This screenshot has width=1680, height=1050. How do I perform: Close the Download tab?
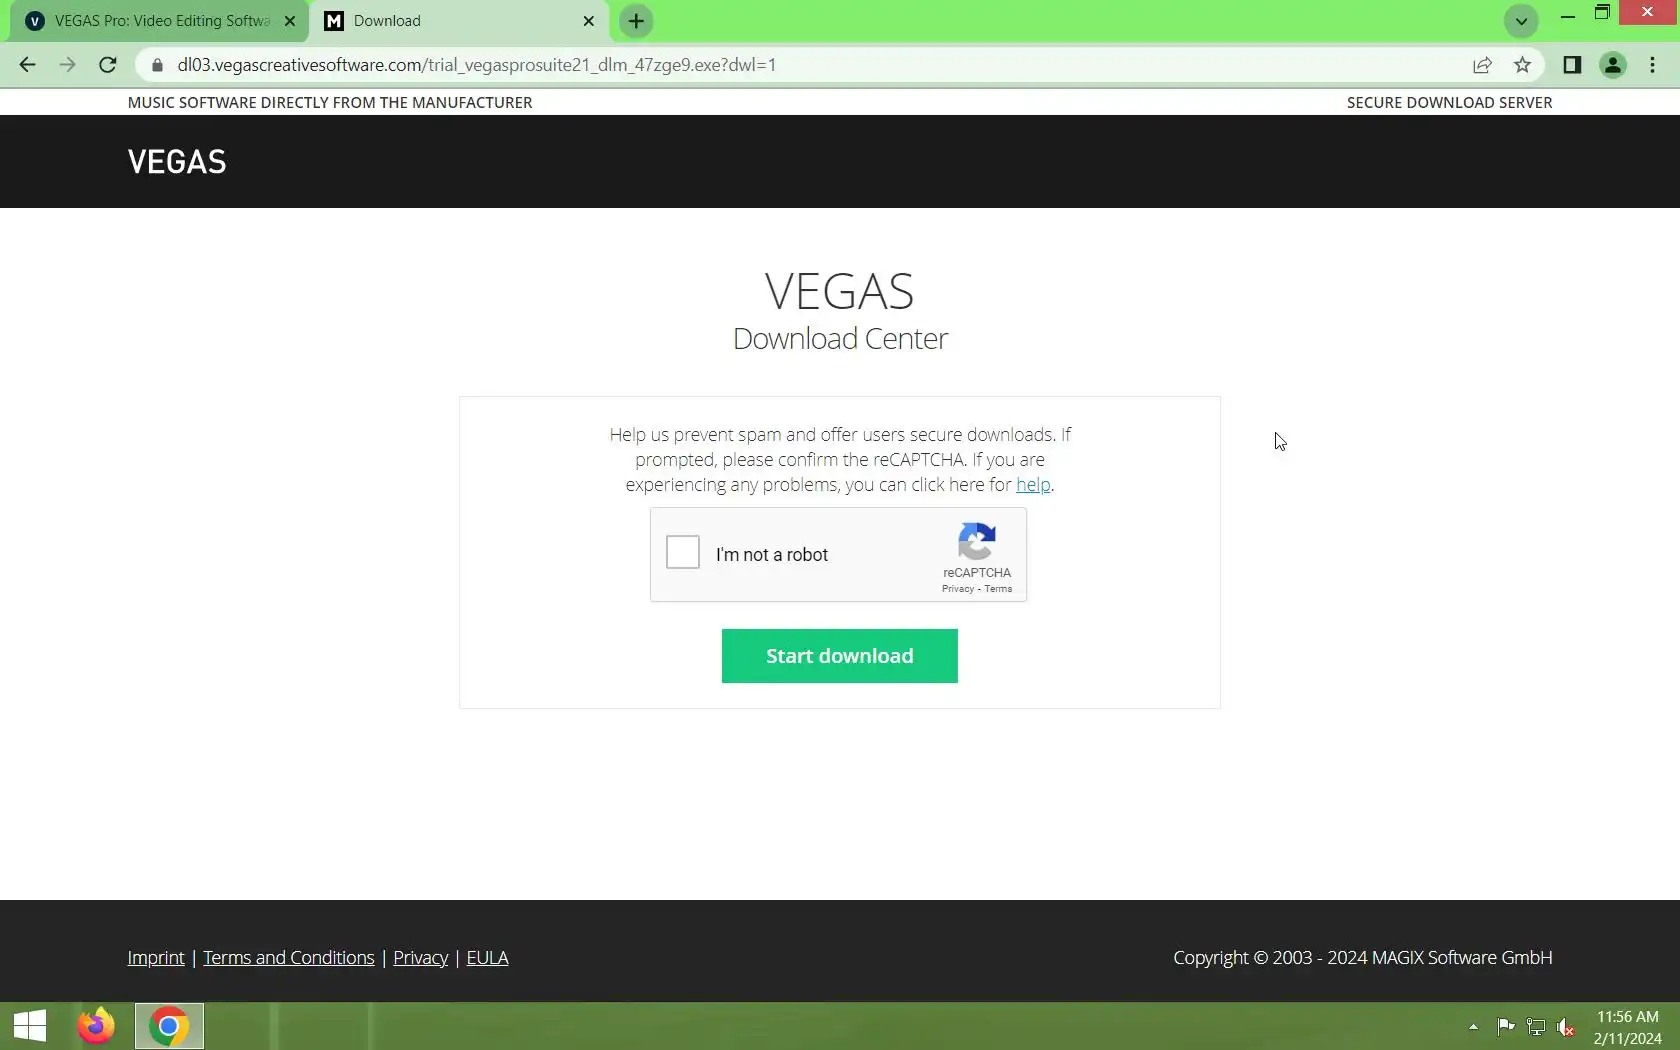tap(588, 21)
